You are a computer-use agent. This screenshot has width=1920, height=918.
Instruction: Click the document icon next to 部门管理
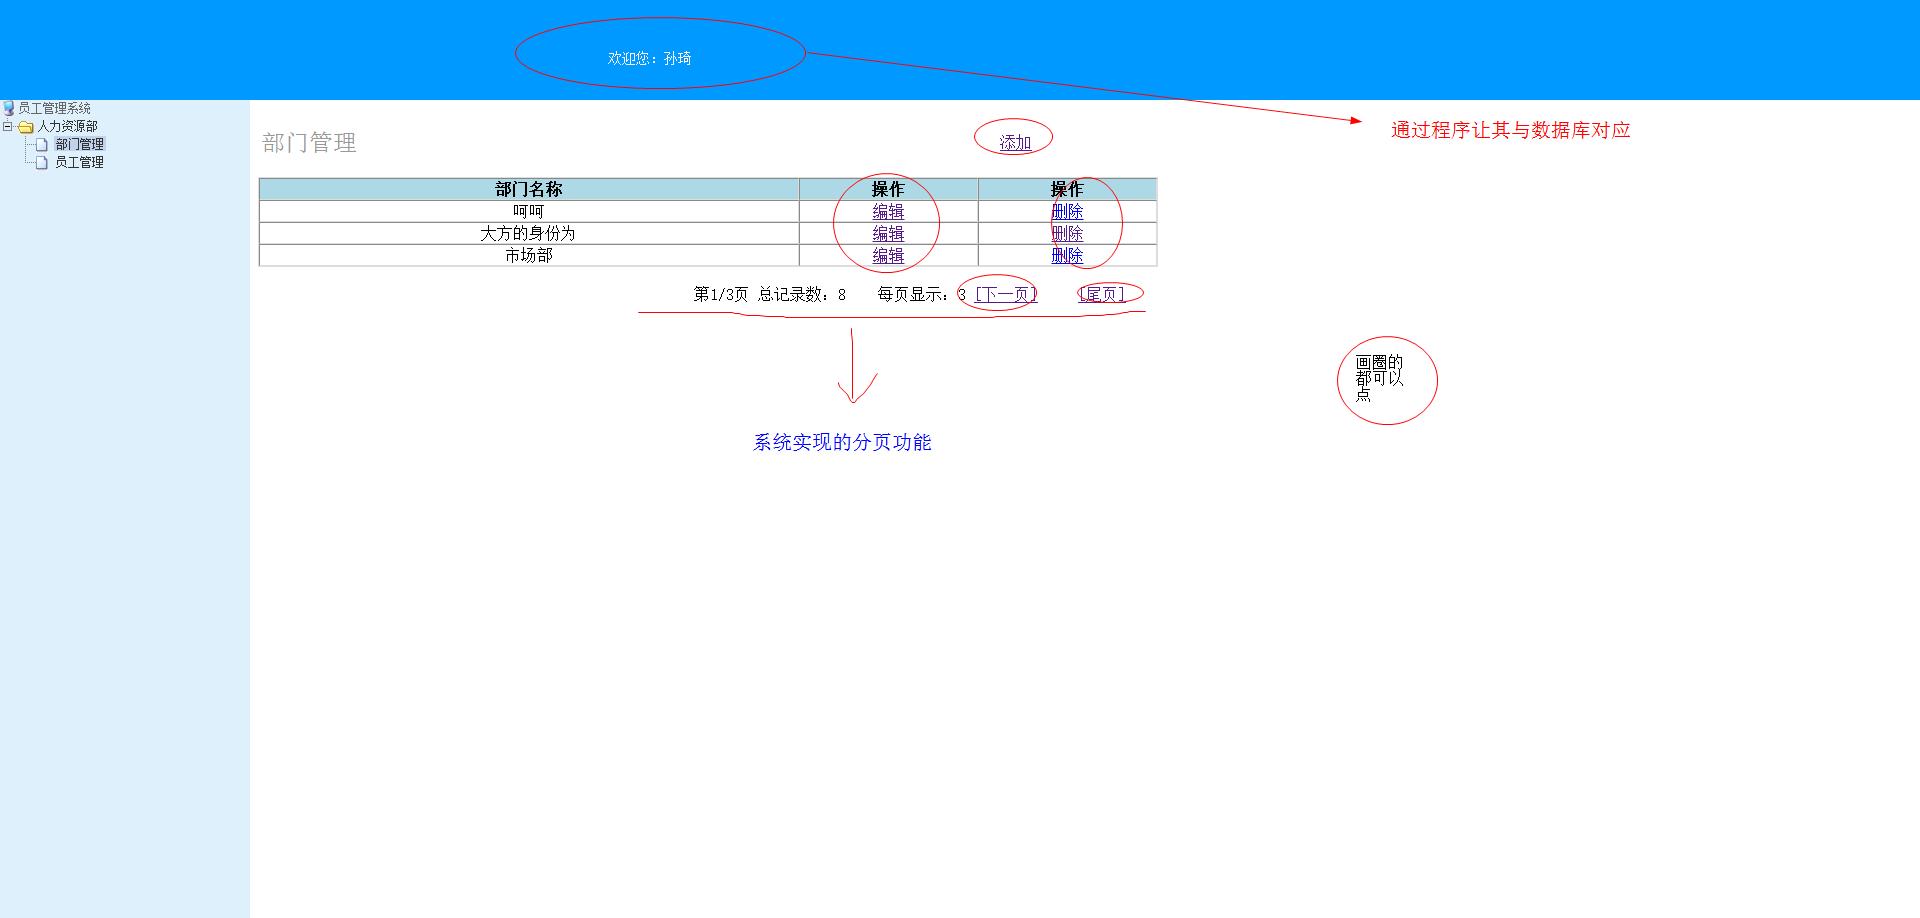(42, 143)
